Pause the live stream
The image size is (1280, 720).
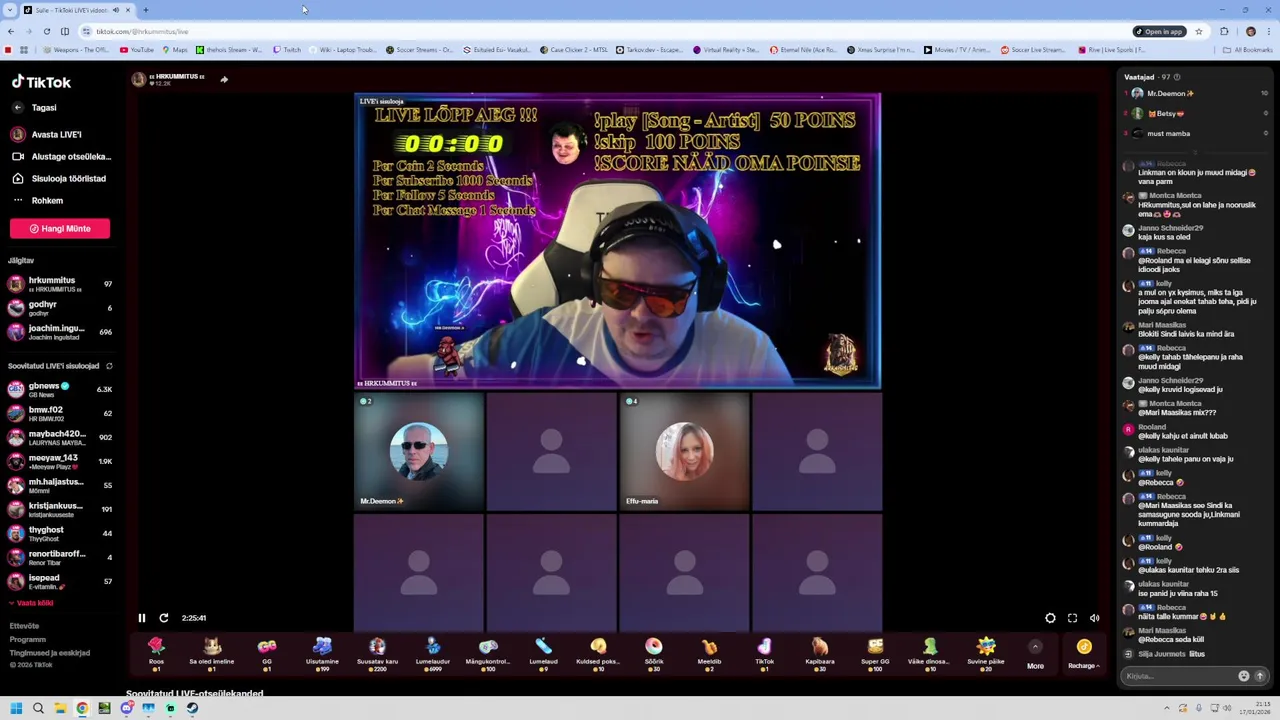(x=142, y=618)
